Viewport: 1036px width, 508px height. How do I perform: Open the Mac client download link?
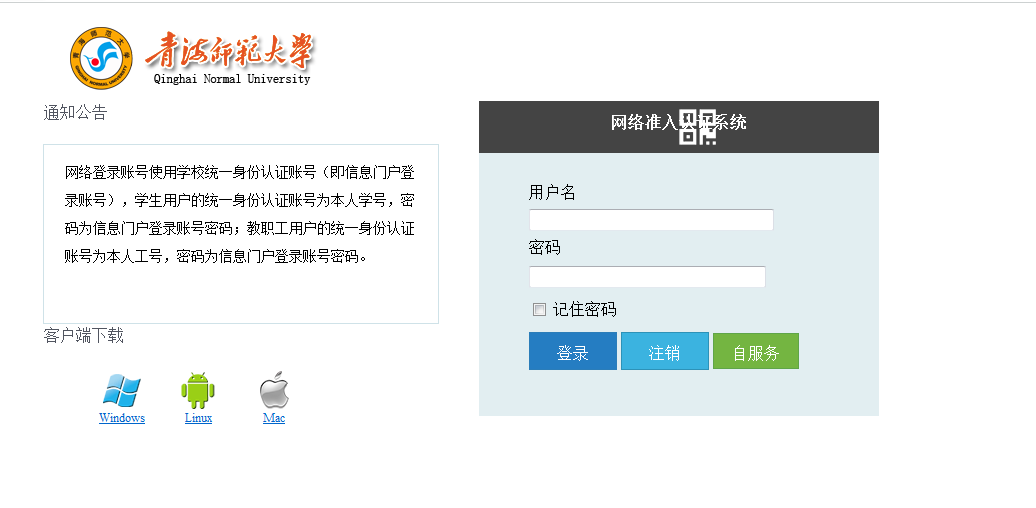coord(274,418)
